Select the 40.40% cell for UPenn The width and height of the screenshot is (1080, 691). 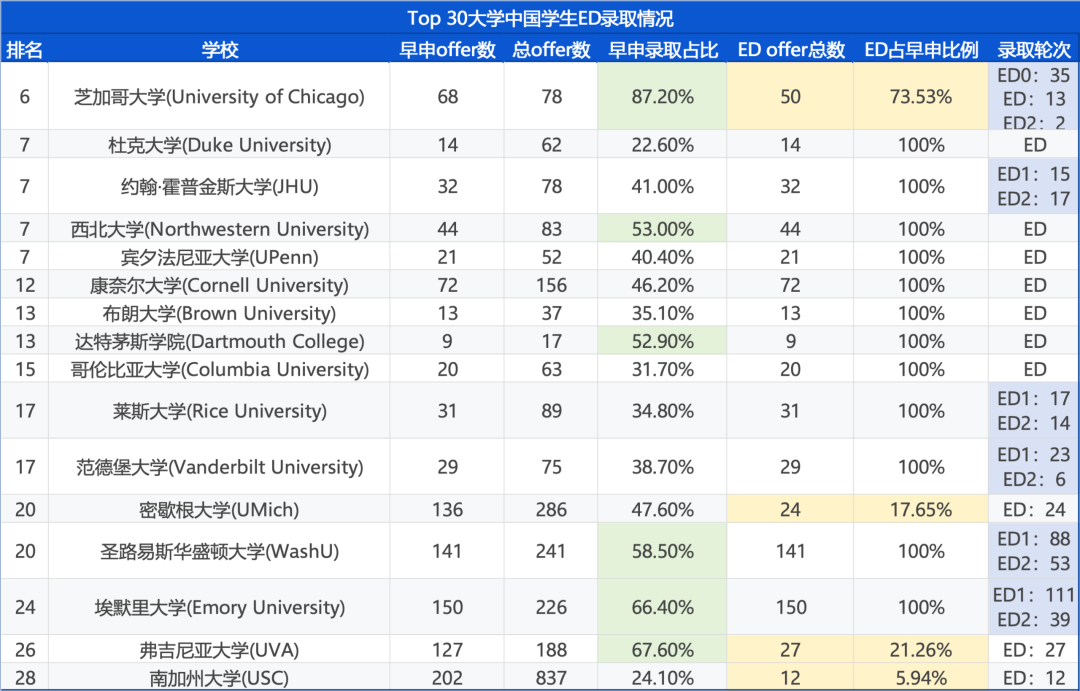coord(663,257)
